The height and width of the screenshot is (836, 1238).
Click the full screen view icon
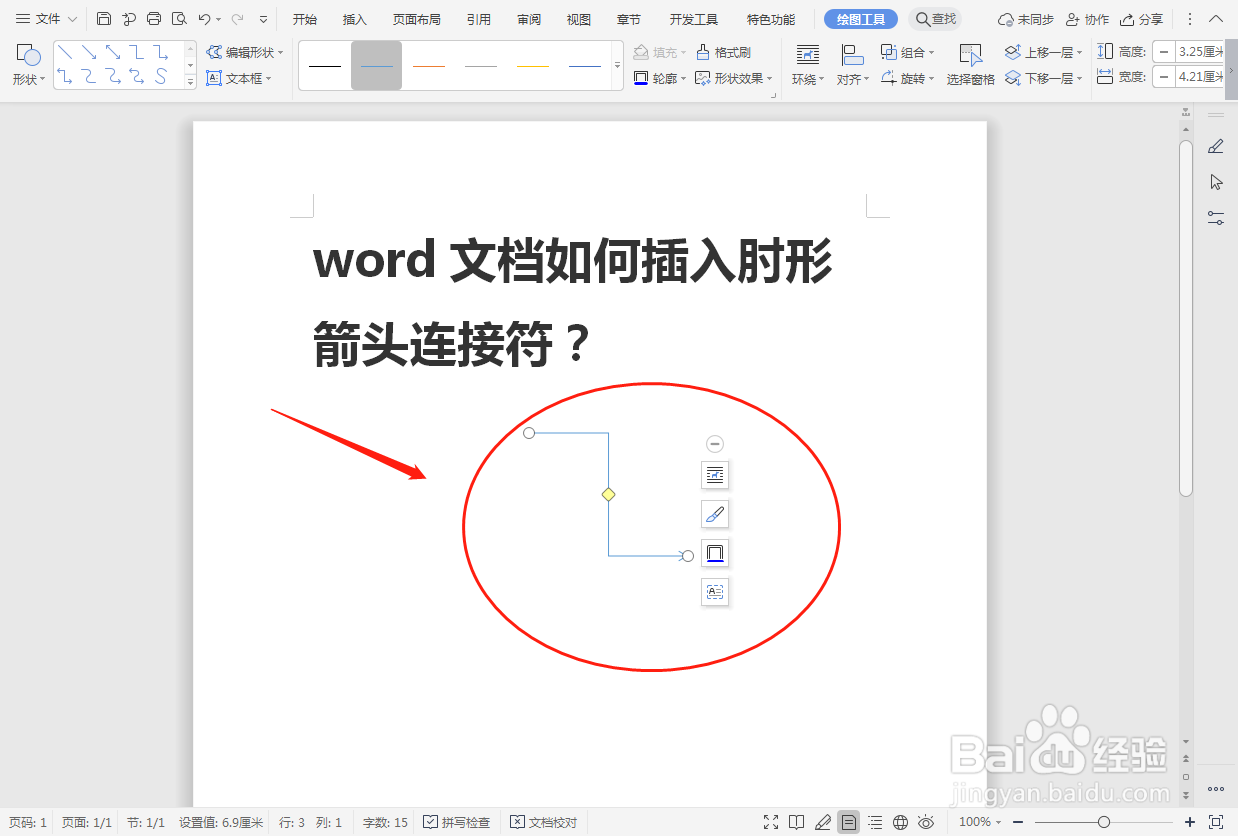[771, 822]
